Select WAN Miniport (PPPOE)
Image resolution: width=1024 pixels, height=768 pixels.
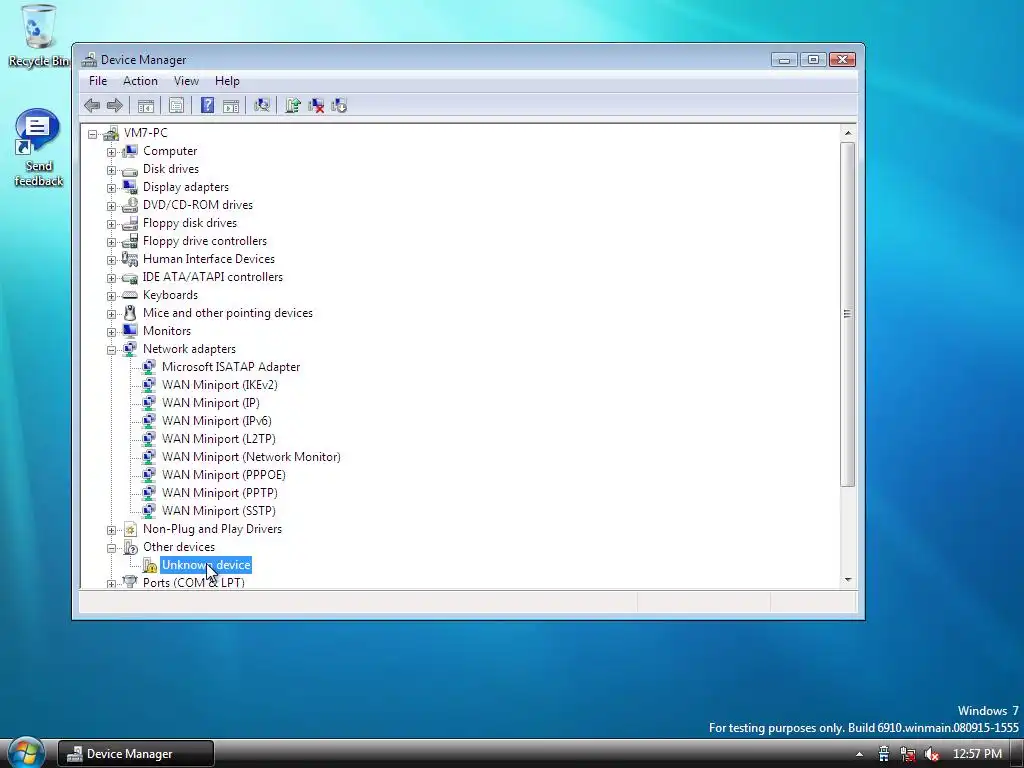point(224,475)
